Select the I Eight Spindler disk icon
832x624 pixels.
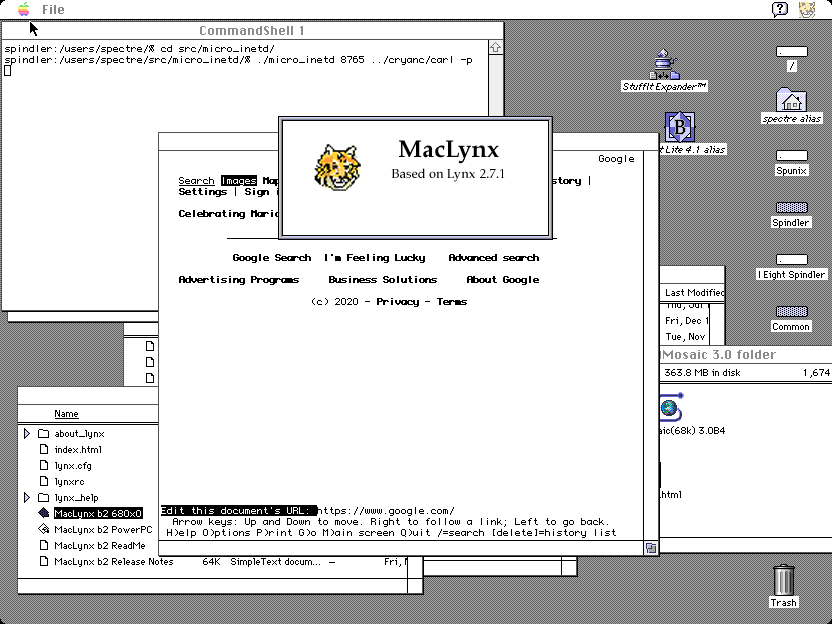(792, 259)
